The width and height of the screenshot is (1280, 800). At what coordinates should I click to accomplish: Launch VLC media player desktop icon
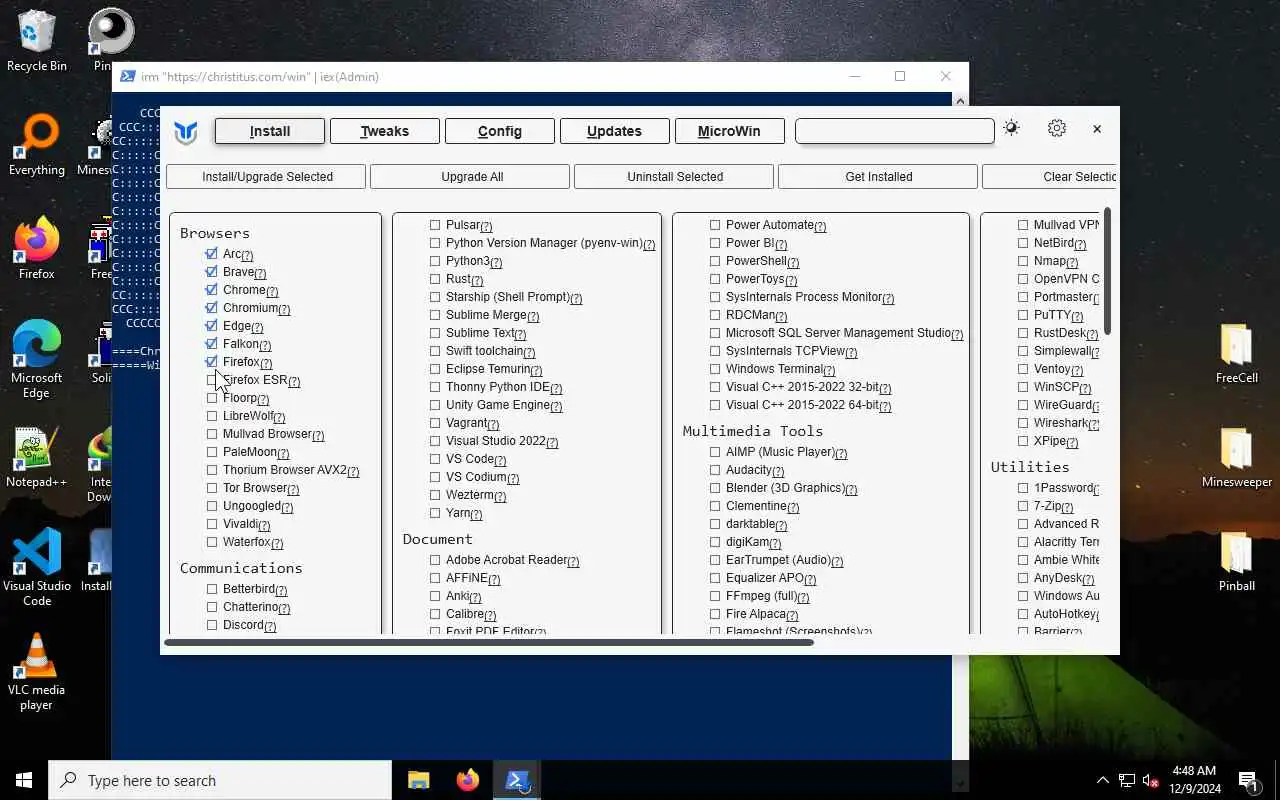coord(37,672)
